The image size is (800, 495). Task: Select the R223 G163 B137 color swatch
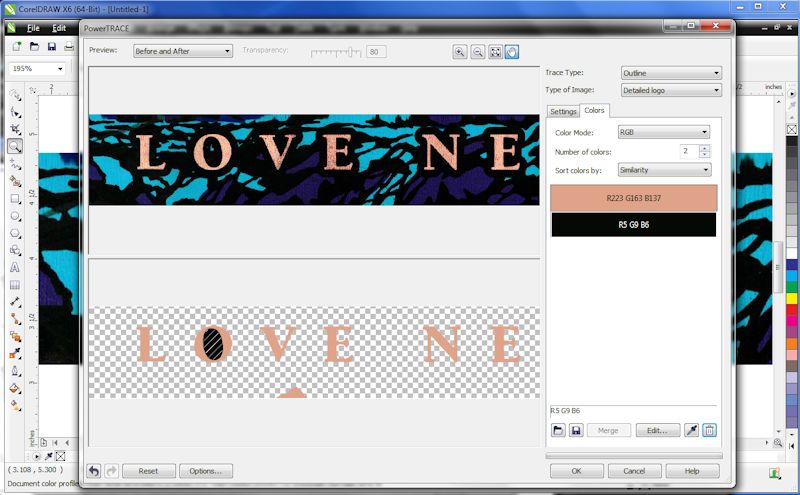[x=633, y=198]
